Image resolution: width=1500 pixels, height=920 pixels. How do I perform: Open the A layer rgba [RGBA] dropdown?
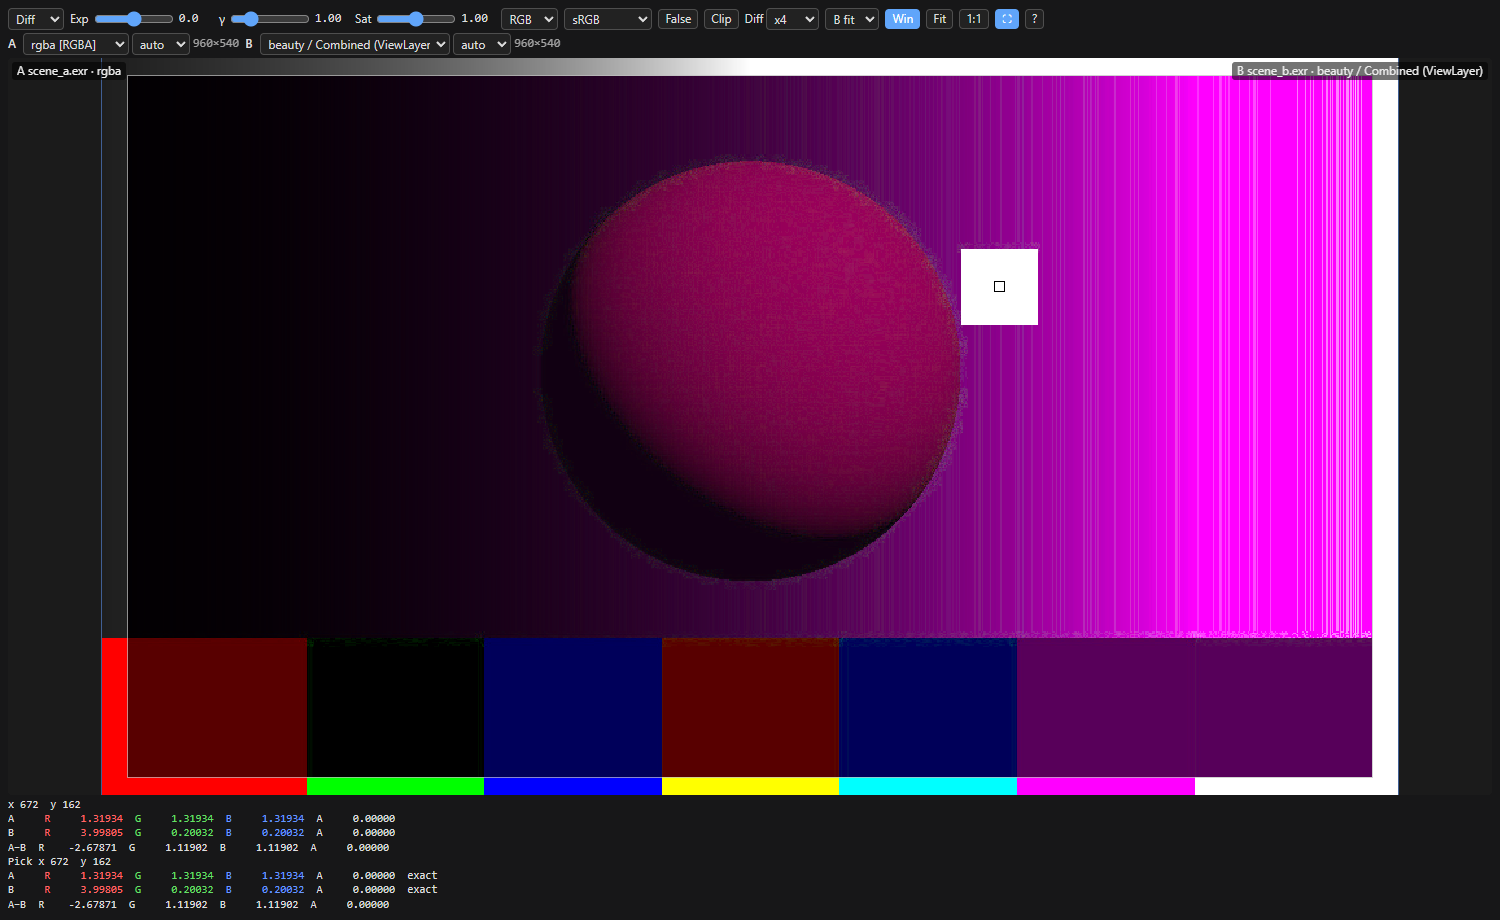click(76, 44)
